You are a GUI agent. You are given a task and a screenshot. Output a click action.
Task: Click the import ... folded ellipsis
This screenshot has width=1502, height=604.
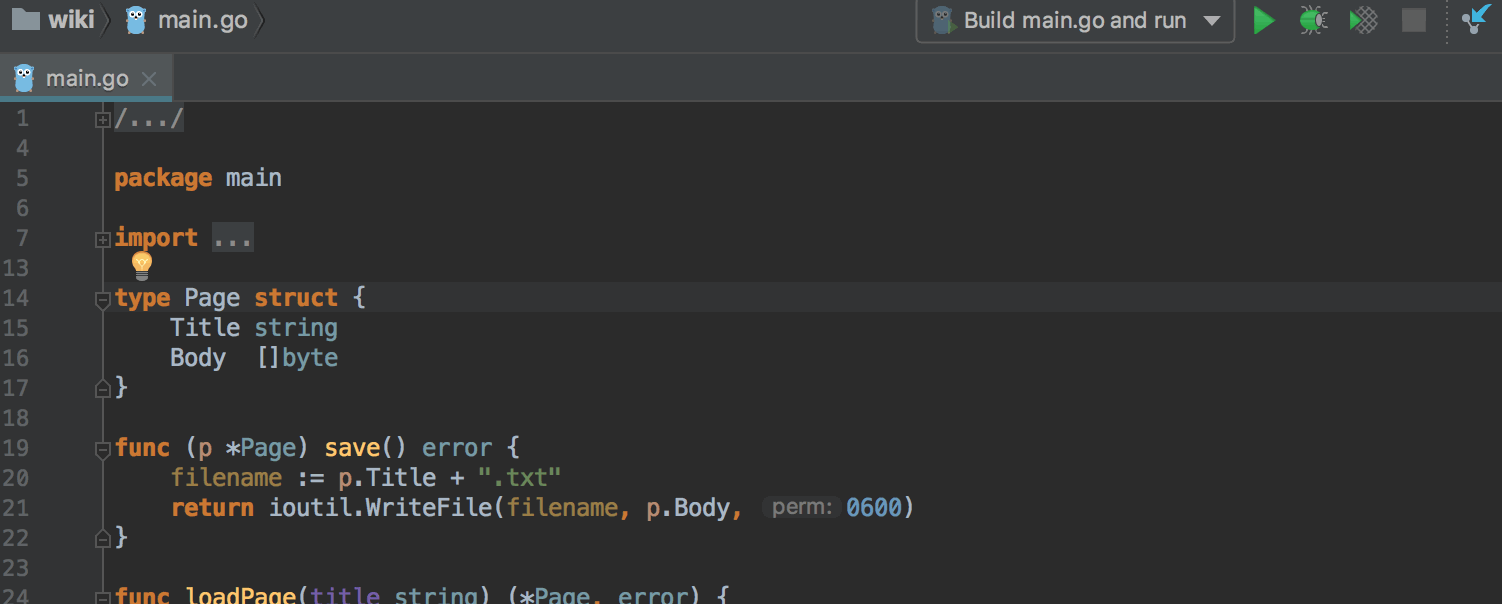233,238
